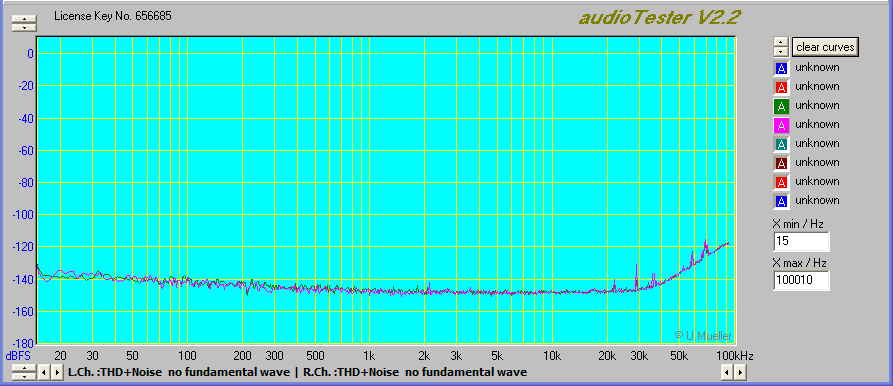Viewport: 893px width, 386px height.
Task: Click the 100kHz axis label
Action: click(x=735, y=356)
